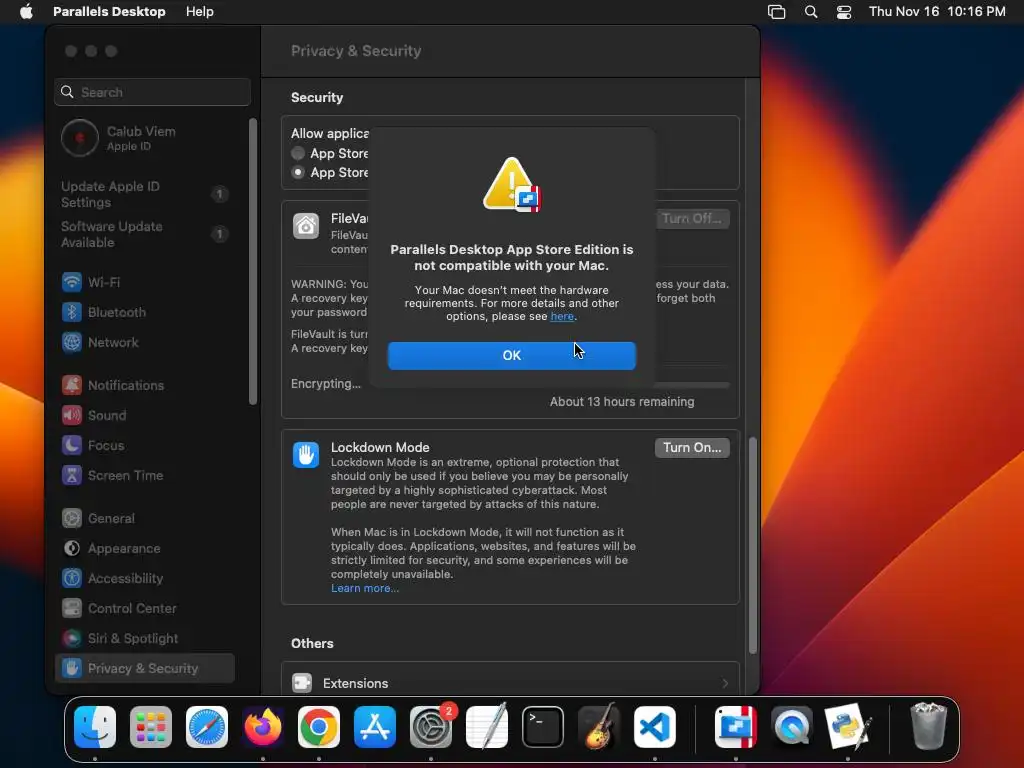This screenshot has width=1024, height=768.
Task: Click the 'About 13 hours remaining' text
Action: tap(622, 402)
